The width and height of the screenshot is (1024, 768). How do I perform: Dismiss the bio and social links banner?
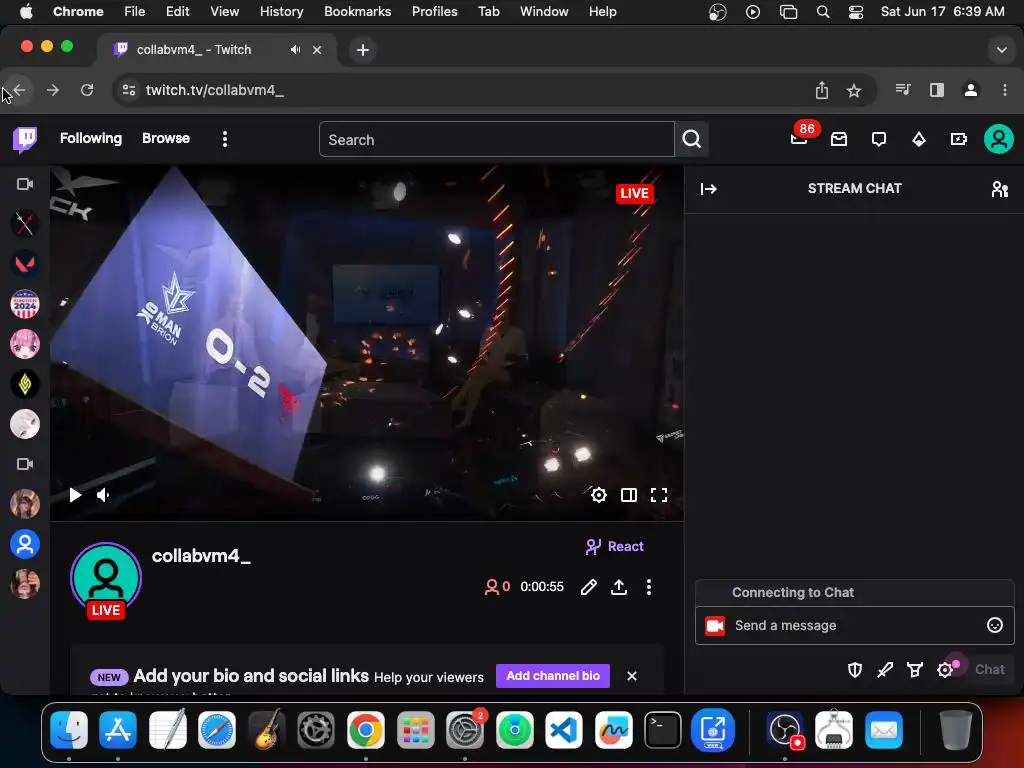click(x=632, y=676)
